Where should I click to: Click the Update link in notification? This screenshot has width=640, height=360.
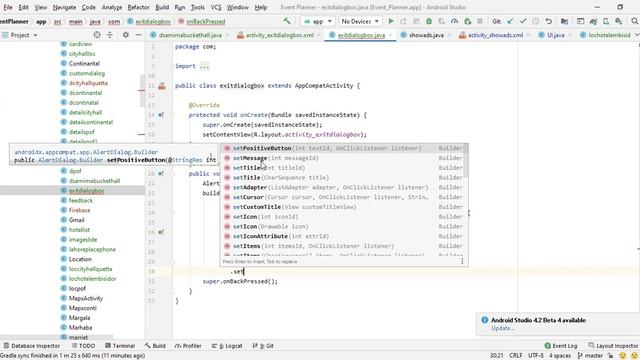[502, 328]
